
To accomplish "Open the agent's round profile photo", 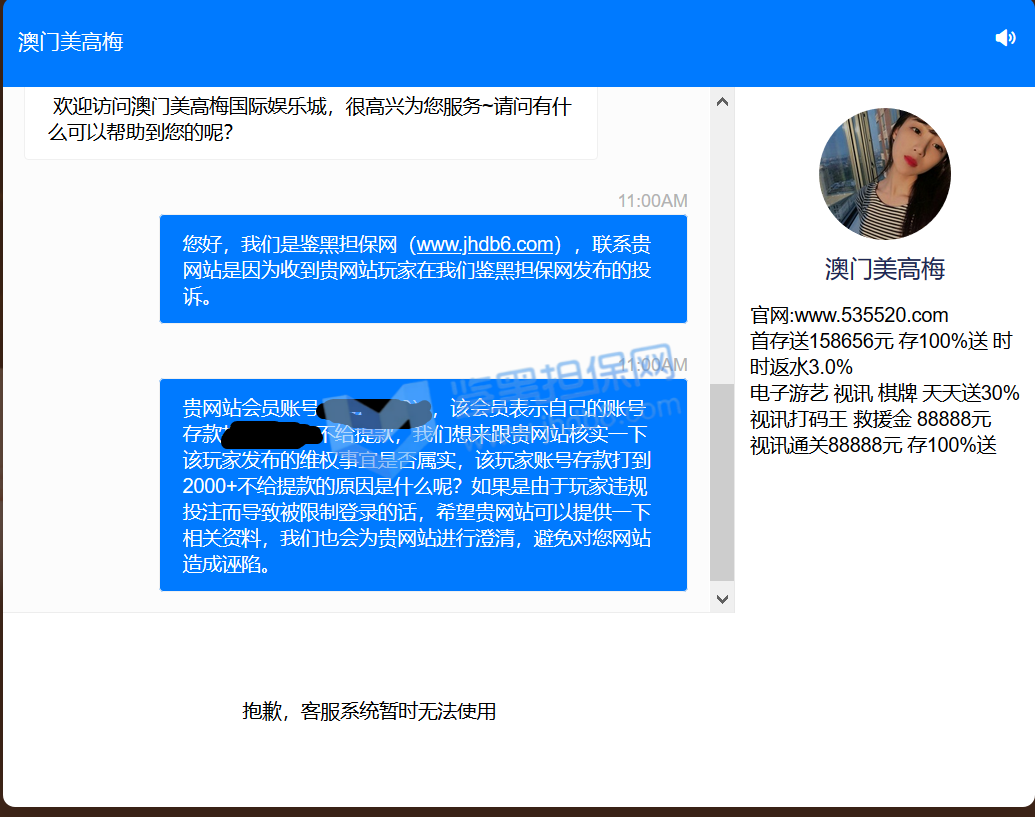I will (x=884, y=174).
